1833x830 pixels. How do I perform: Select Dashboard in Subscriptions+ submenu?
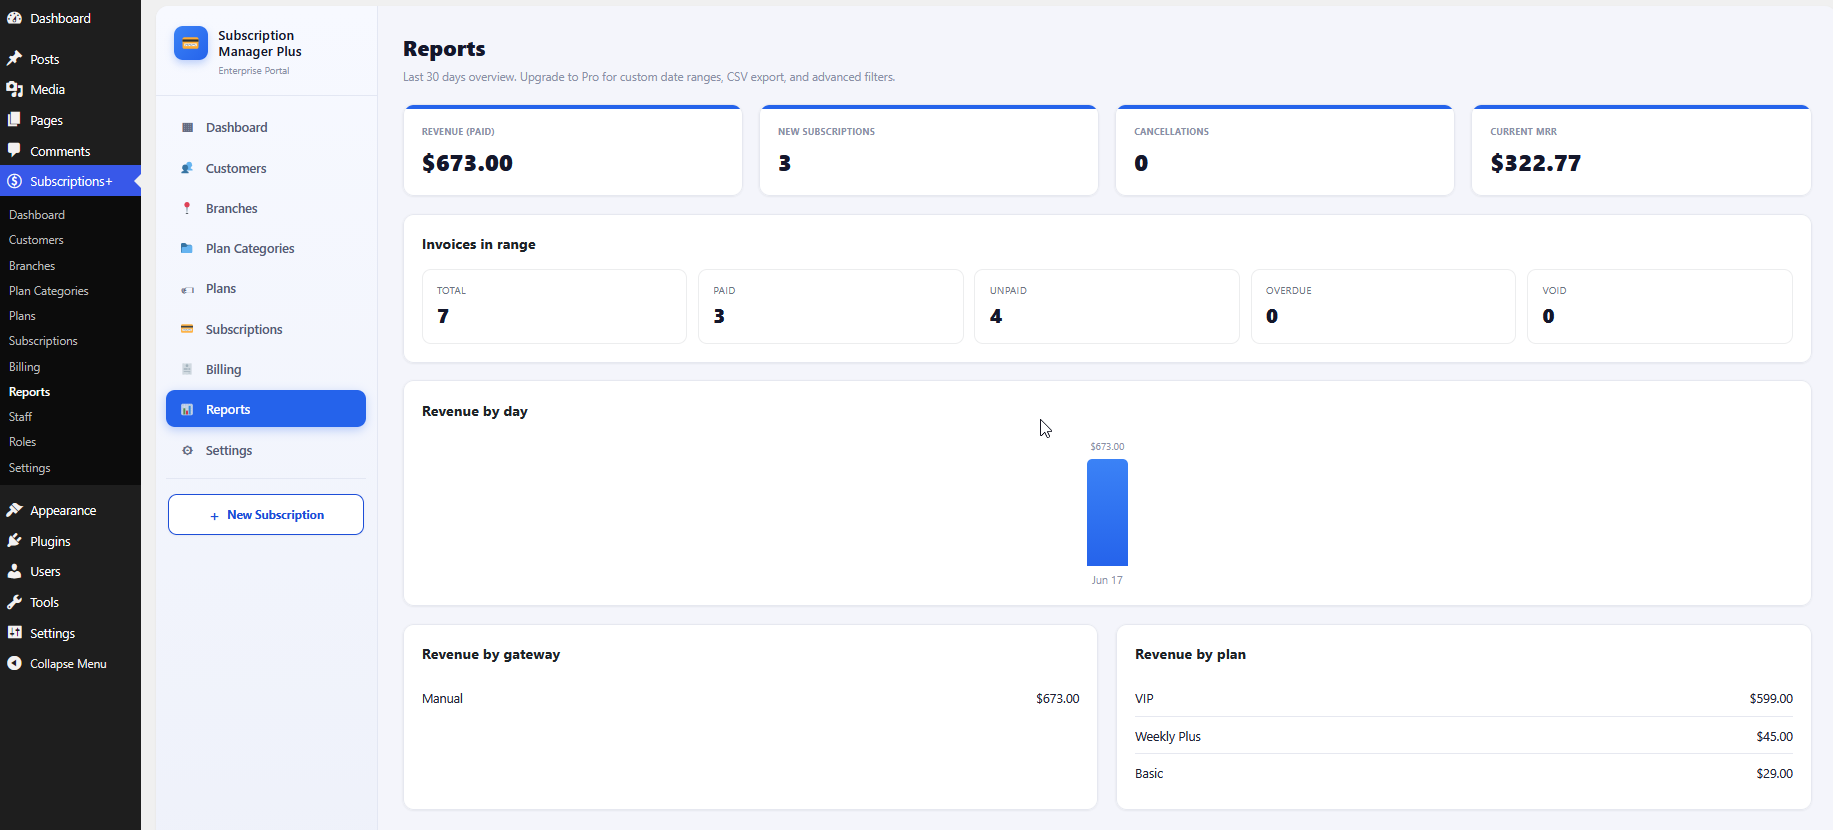tap(37, 215)
